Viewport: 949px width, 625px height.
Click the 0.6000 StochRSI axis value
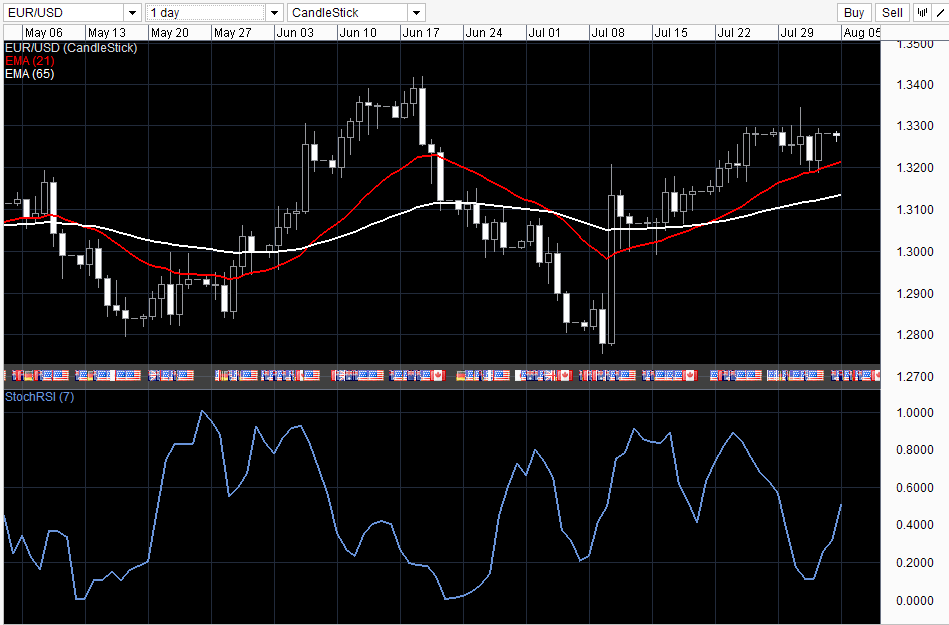[x=915, y=488]
